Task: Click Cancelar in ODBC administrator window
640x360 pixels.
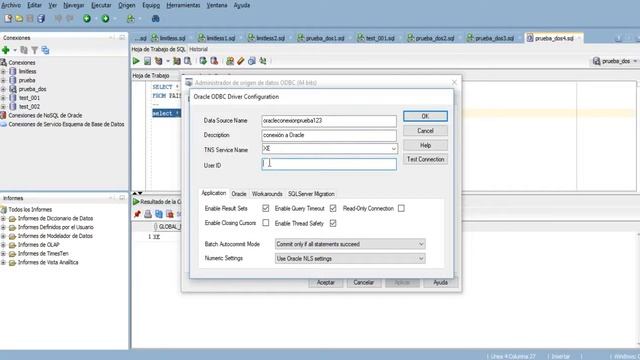Action: click(x=363, y=282)
